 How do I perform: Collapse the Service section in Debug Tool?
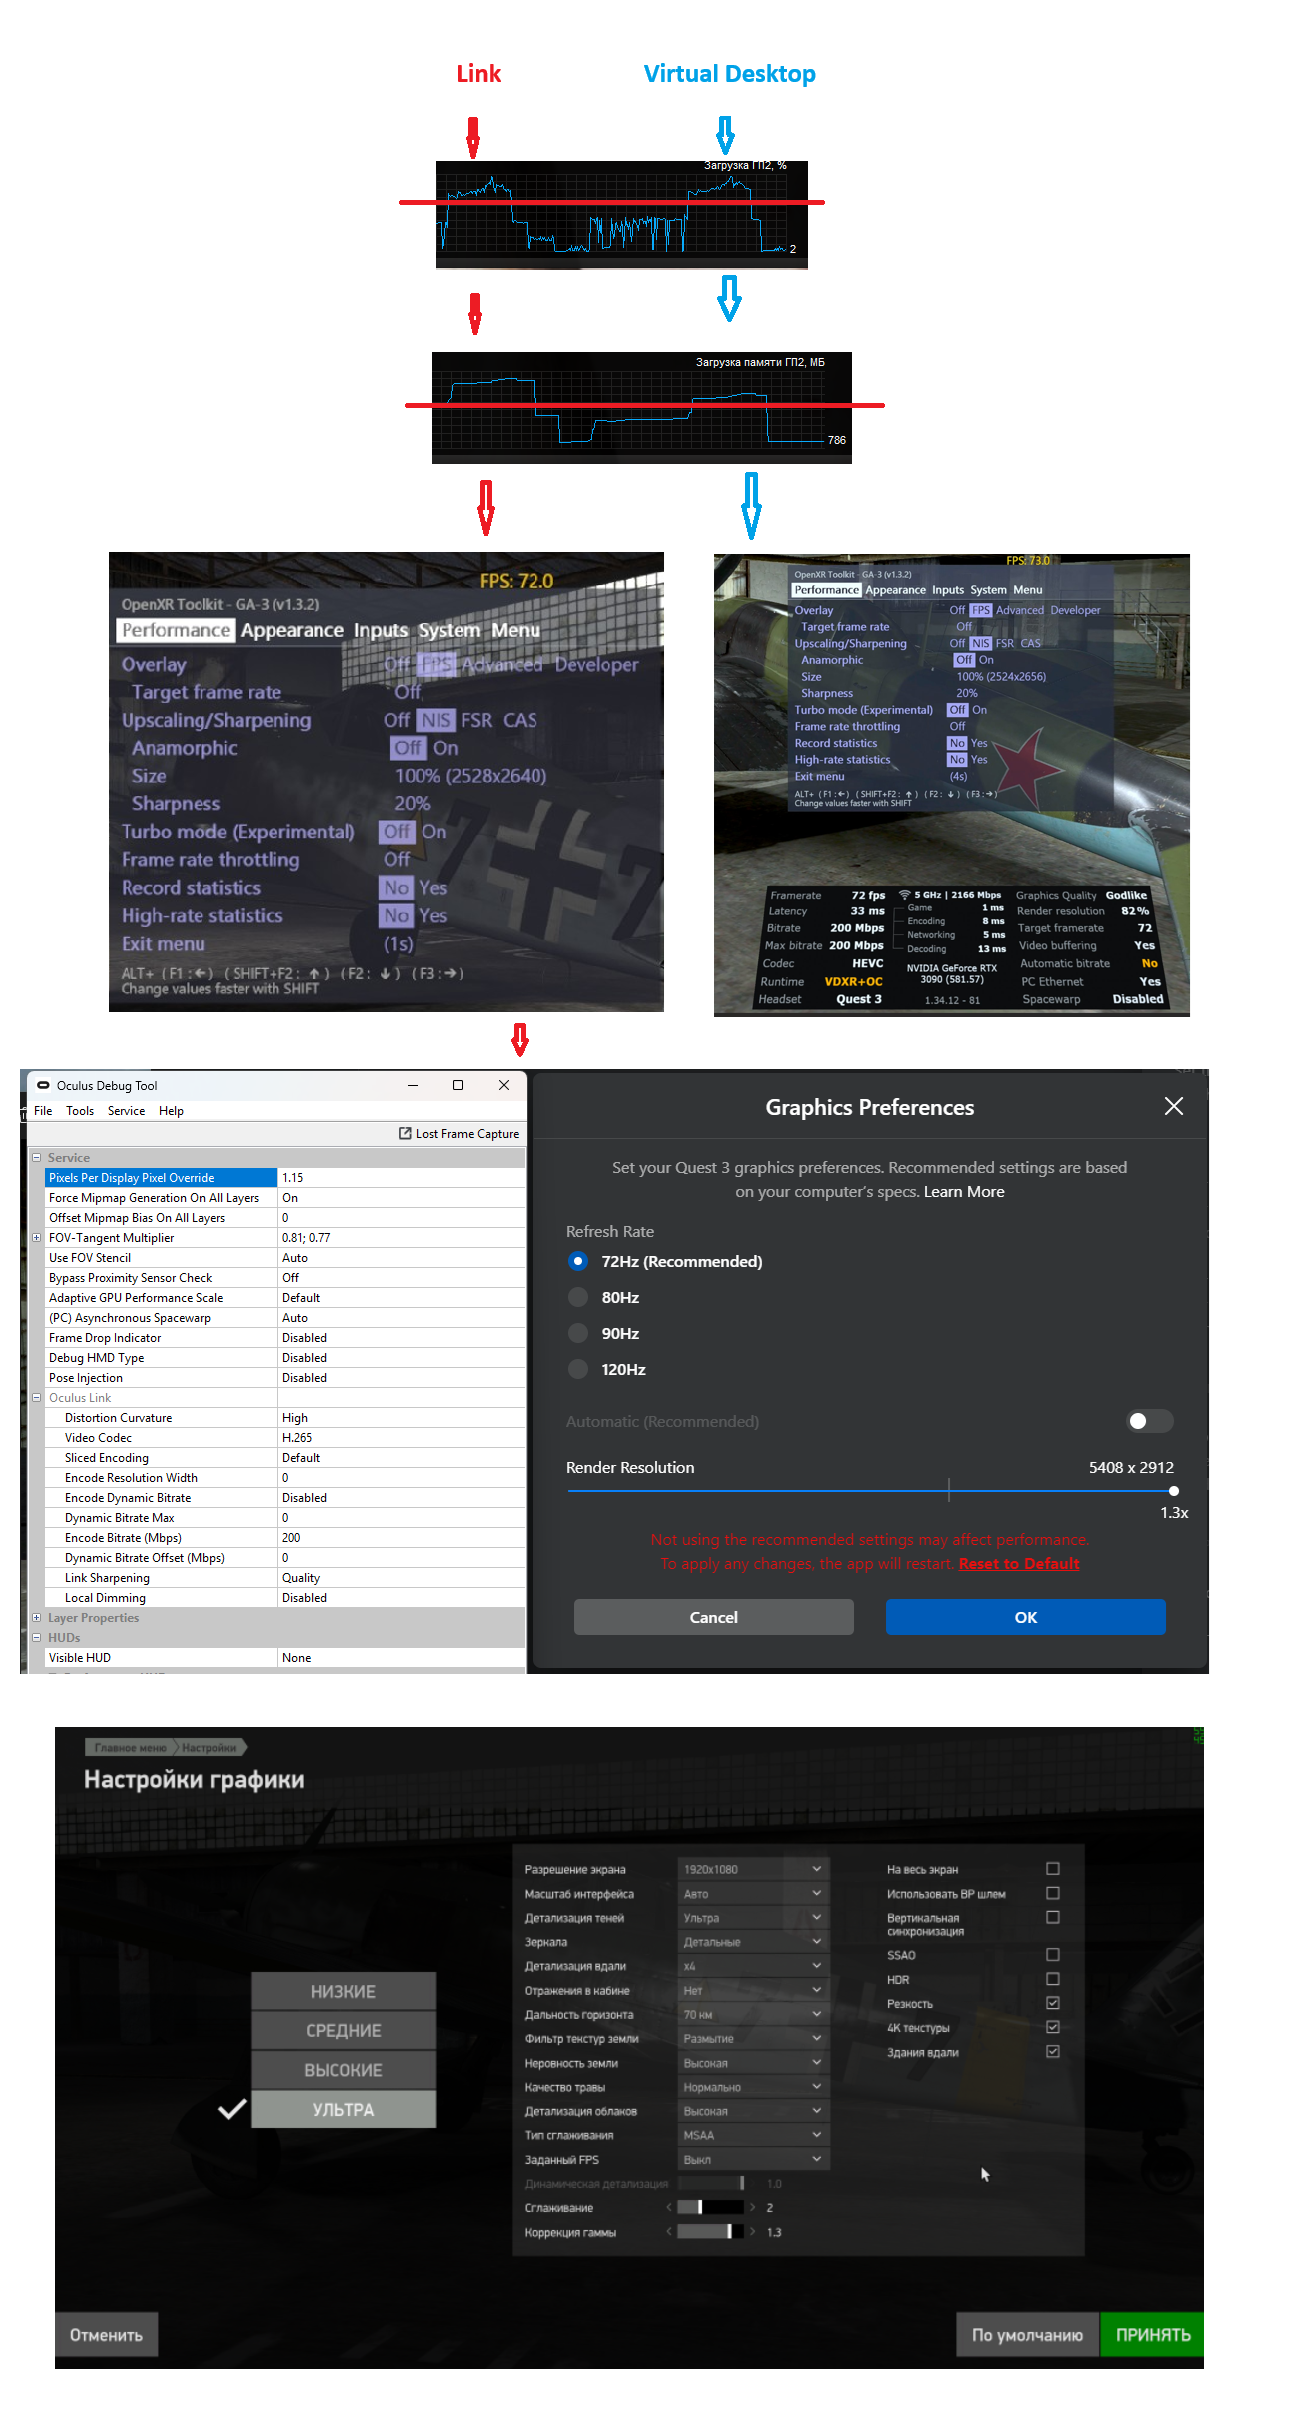(x=37, y=1157)
